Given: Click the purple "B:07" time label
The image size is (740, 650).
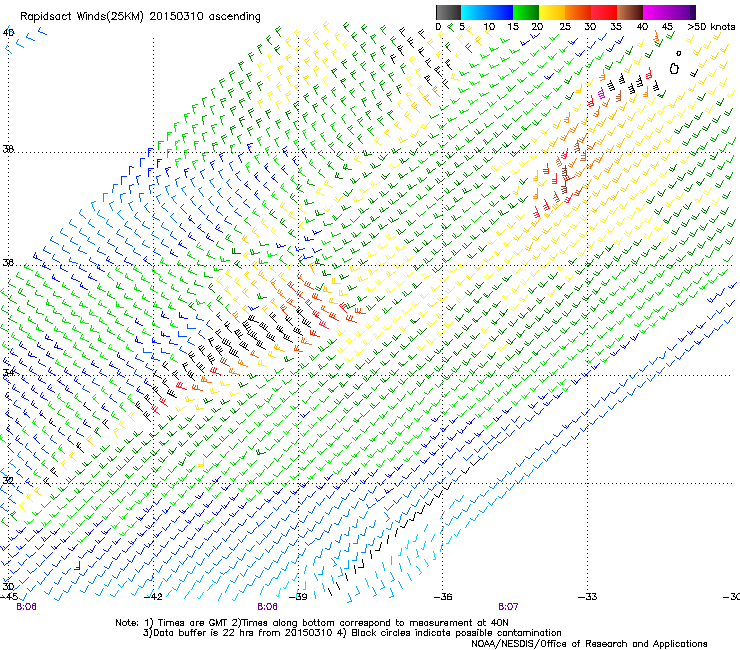Looking at the screenshot, I should (x=508, y=607).
